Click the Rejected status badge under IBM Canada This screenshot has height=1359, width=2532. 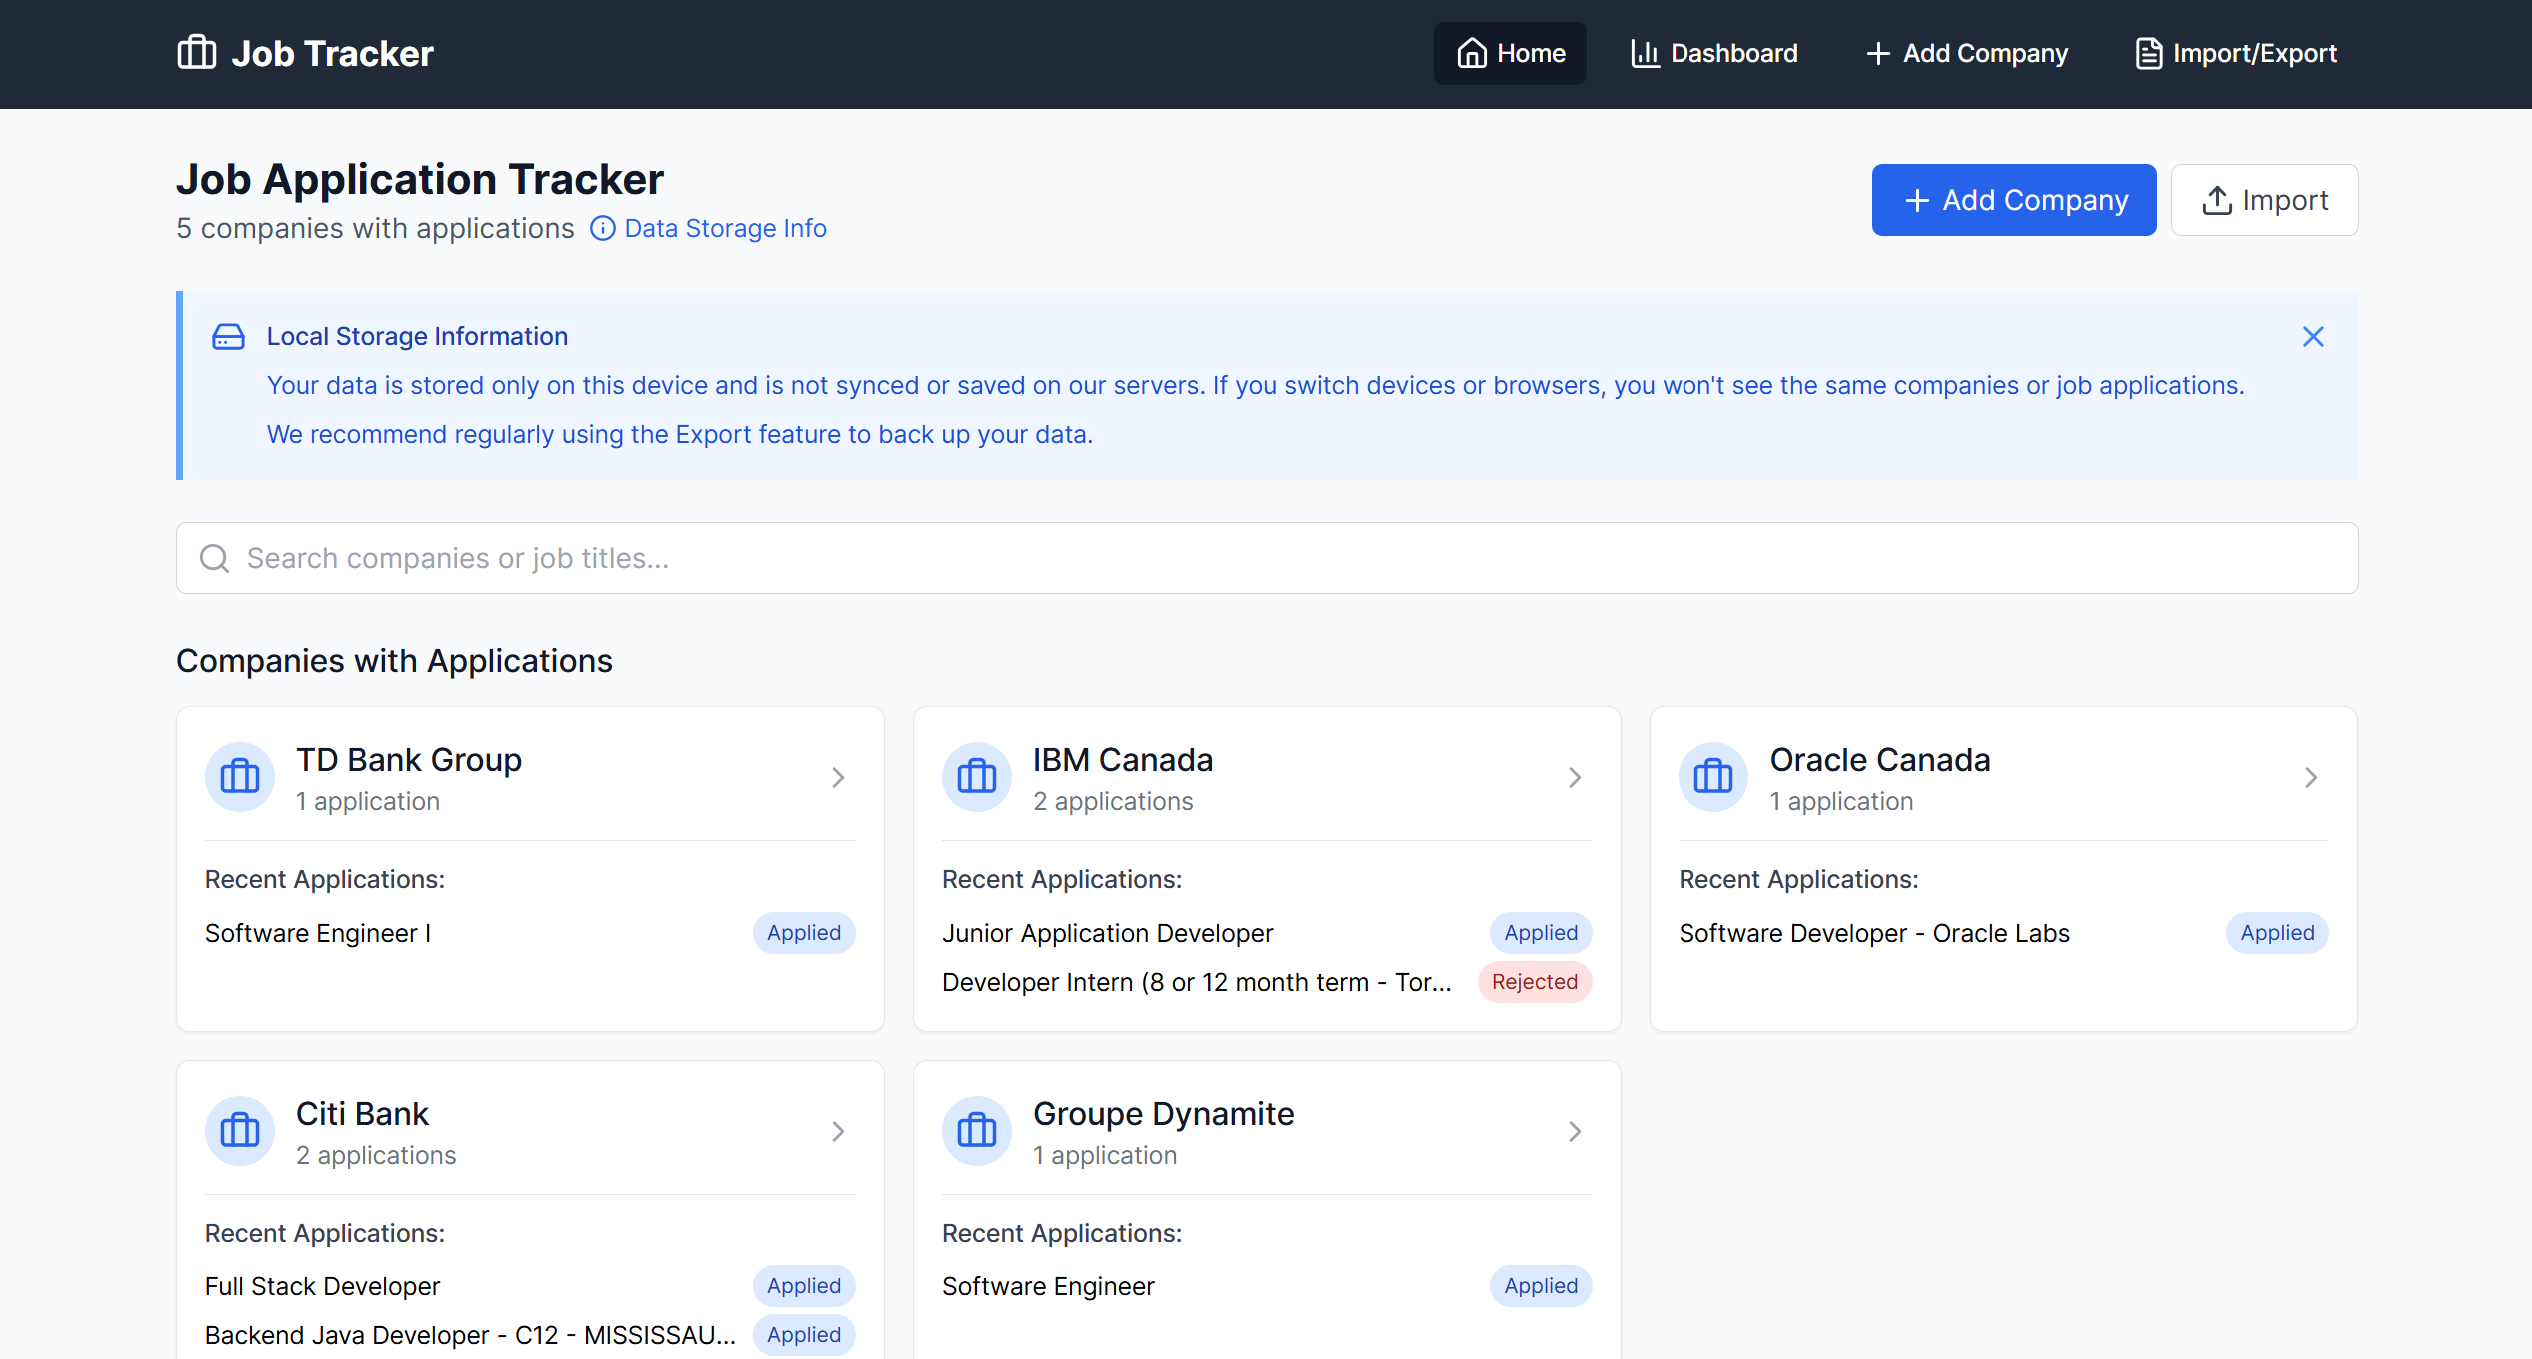tap(1534, 982)
